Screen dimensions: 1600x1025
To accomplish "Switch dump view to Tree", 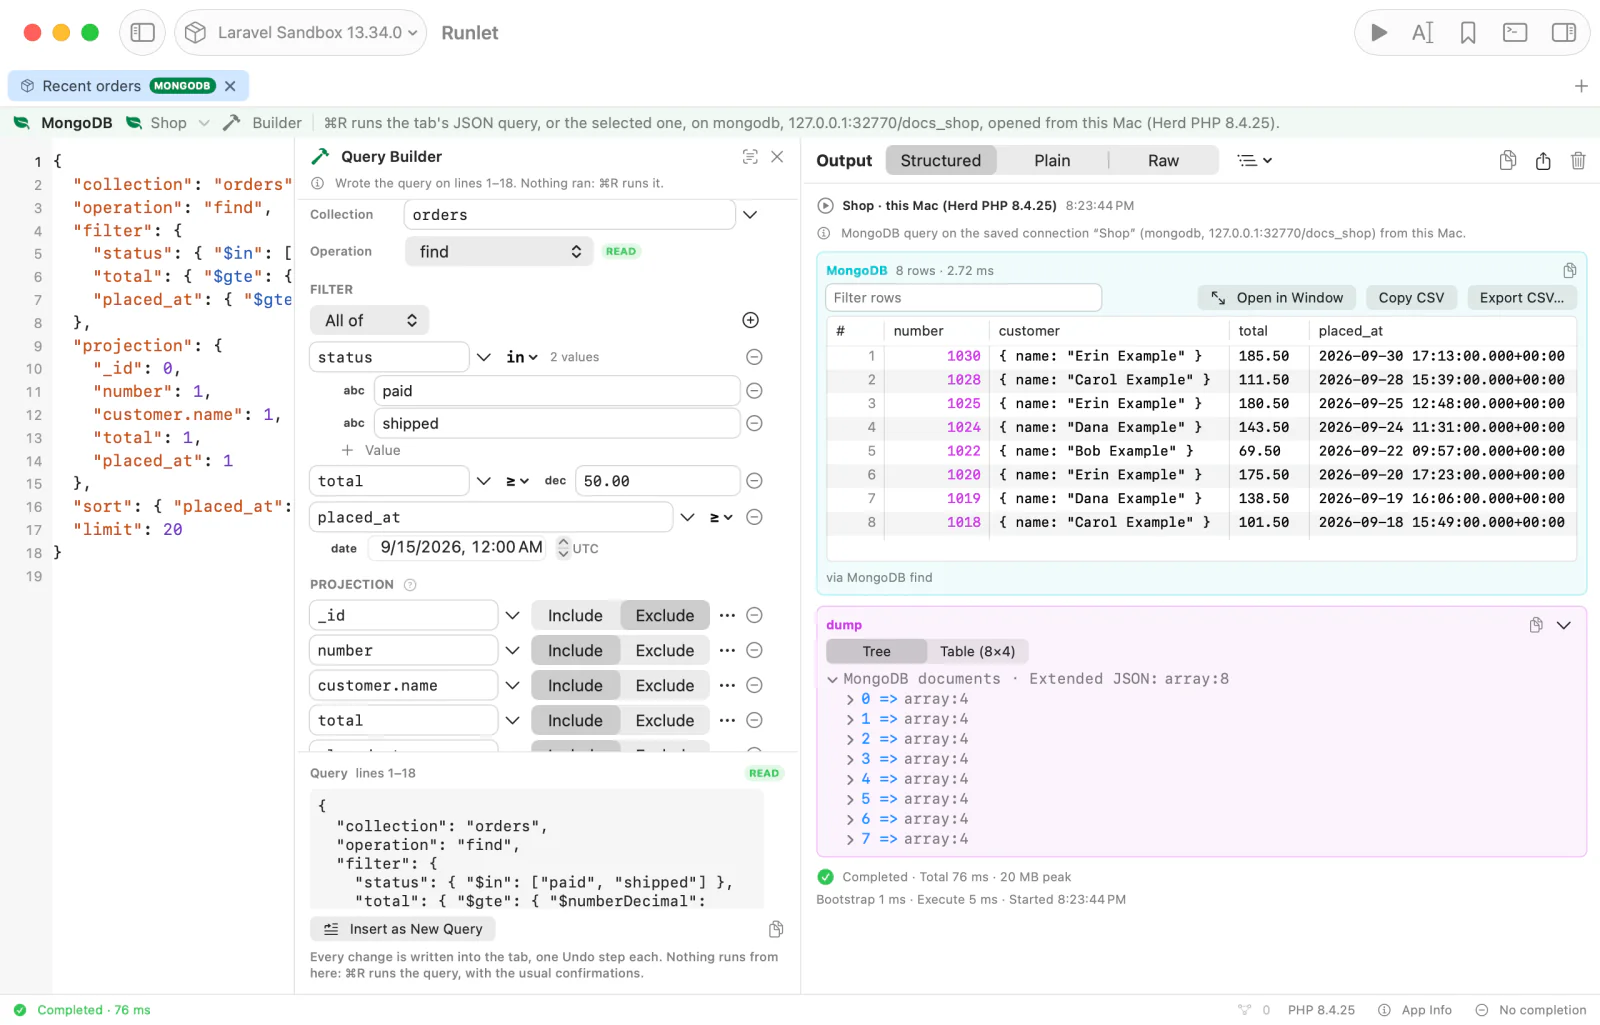I will [877, 652].
